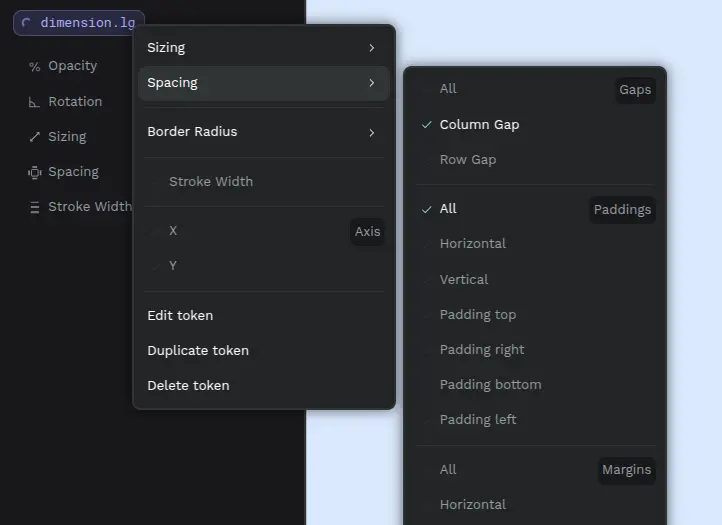Image resolution: width=722 pixels, height=525 pixels.
Task: Select Stroke Width in the context menu
Action: click(x=210, y=182)
